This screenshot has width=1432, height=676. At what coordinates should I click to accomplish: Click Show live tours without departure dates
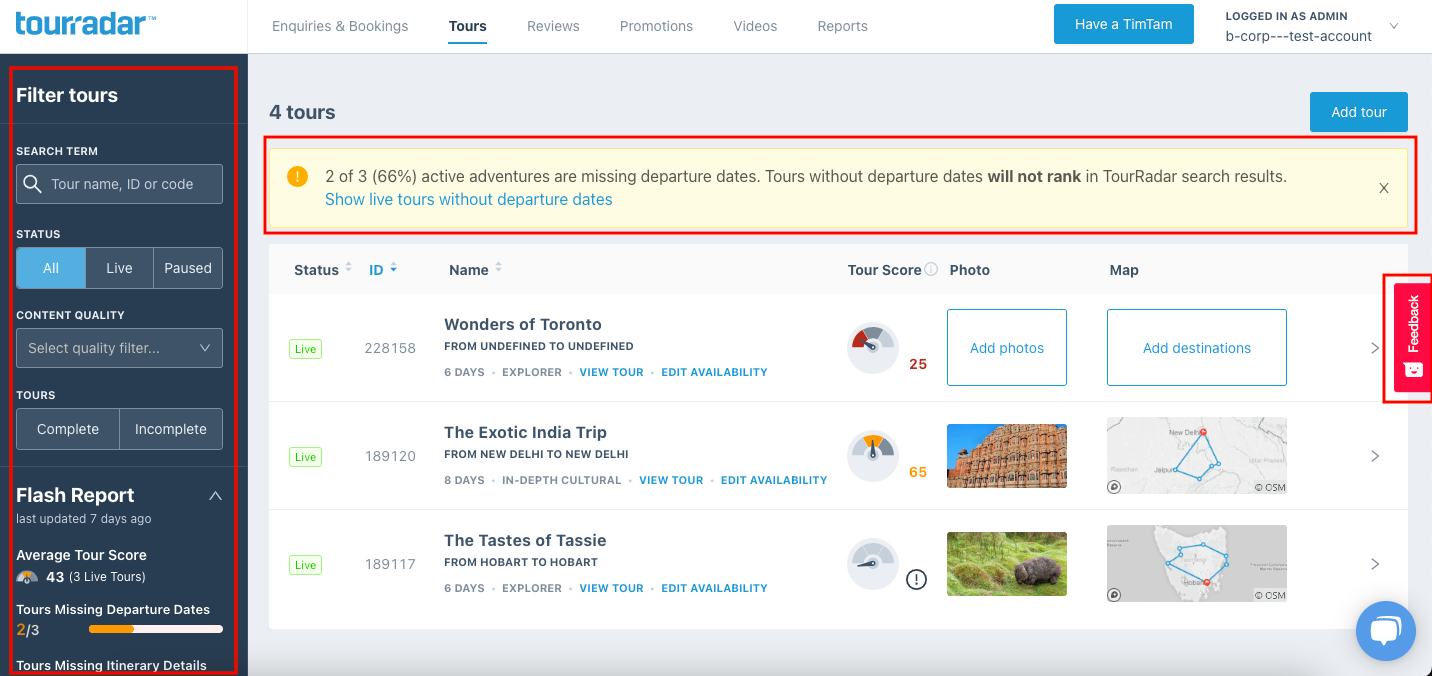[468, 199]
